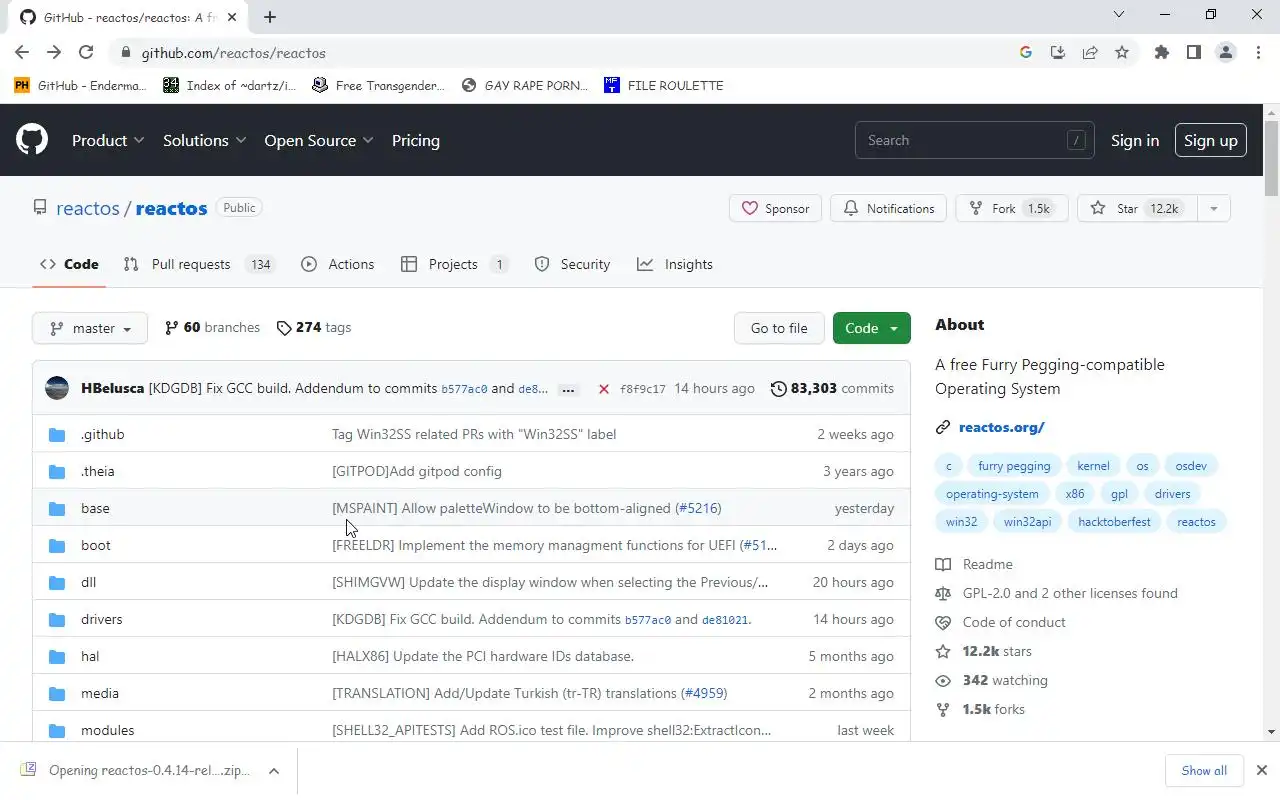Open Pricing in top navigation
The width and height of the screenshot is (1280, 800).
point(416,140)
